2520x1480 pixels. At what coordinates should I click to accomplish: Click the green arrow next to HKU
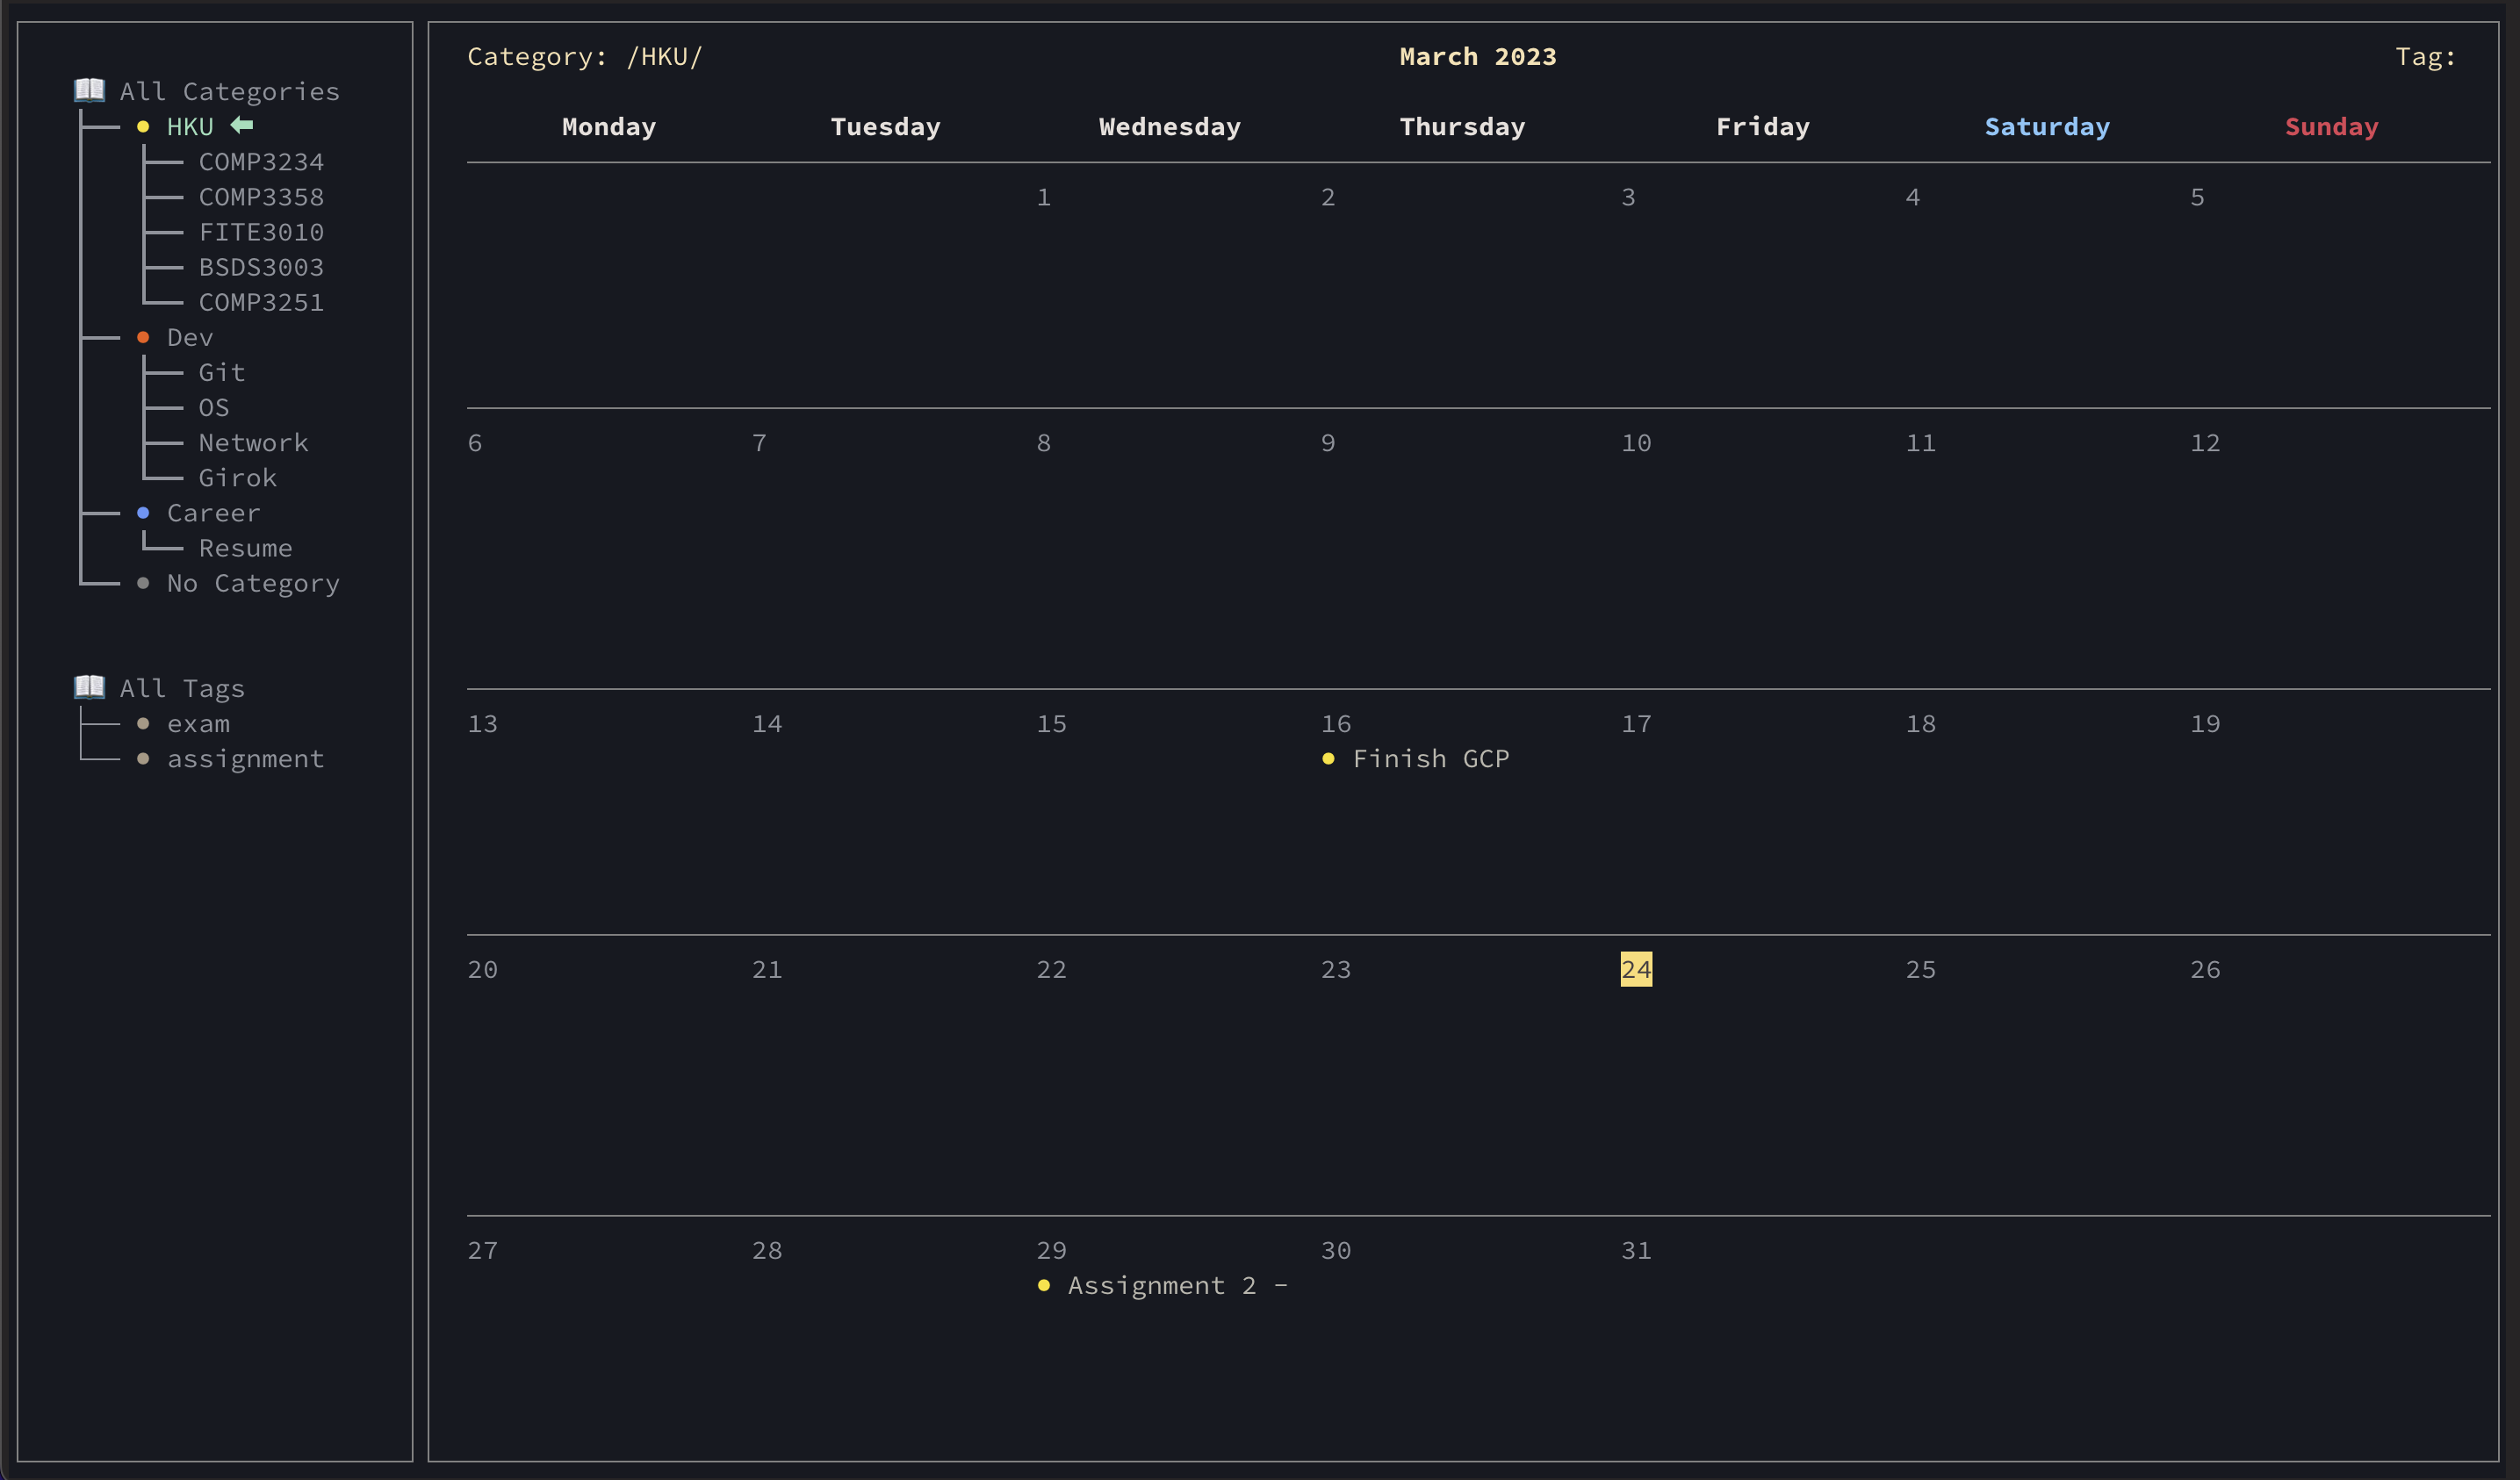[242, 125]
